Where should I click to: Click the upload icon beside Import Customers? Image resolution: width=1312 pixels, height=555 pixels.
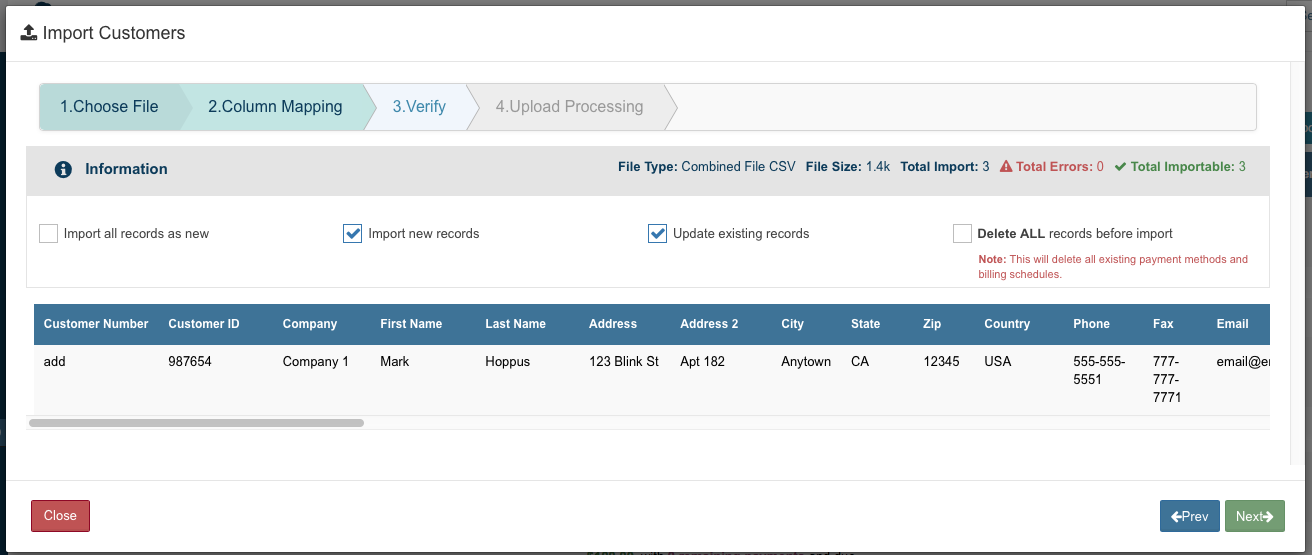(x=29, y=33)
